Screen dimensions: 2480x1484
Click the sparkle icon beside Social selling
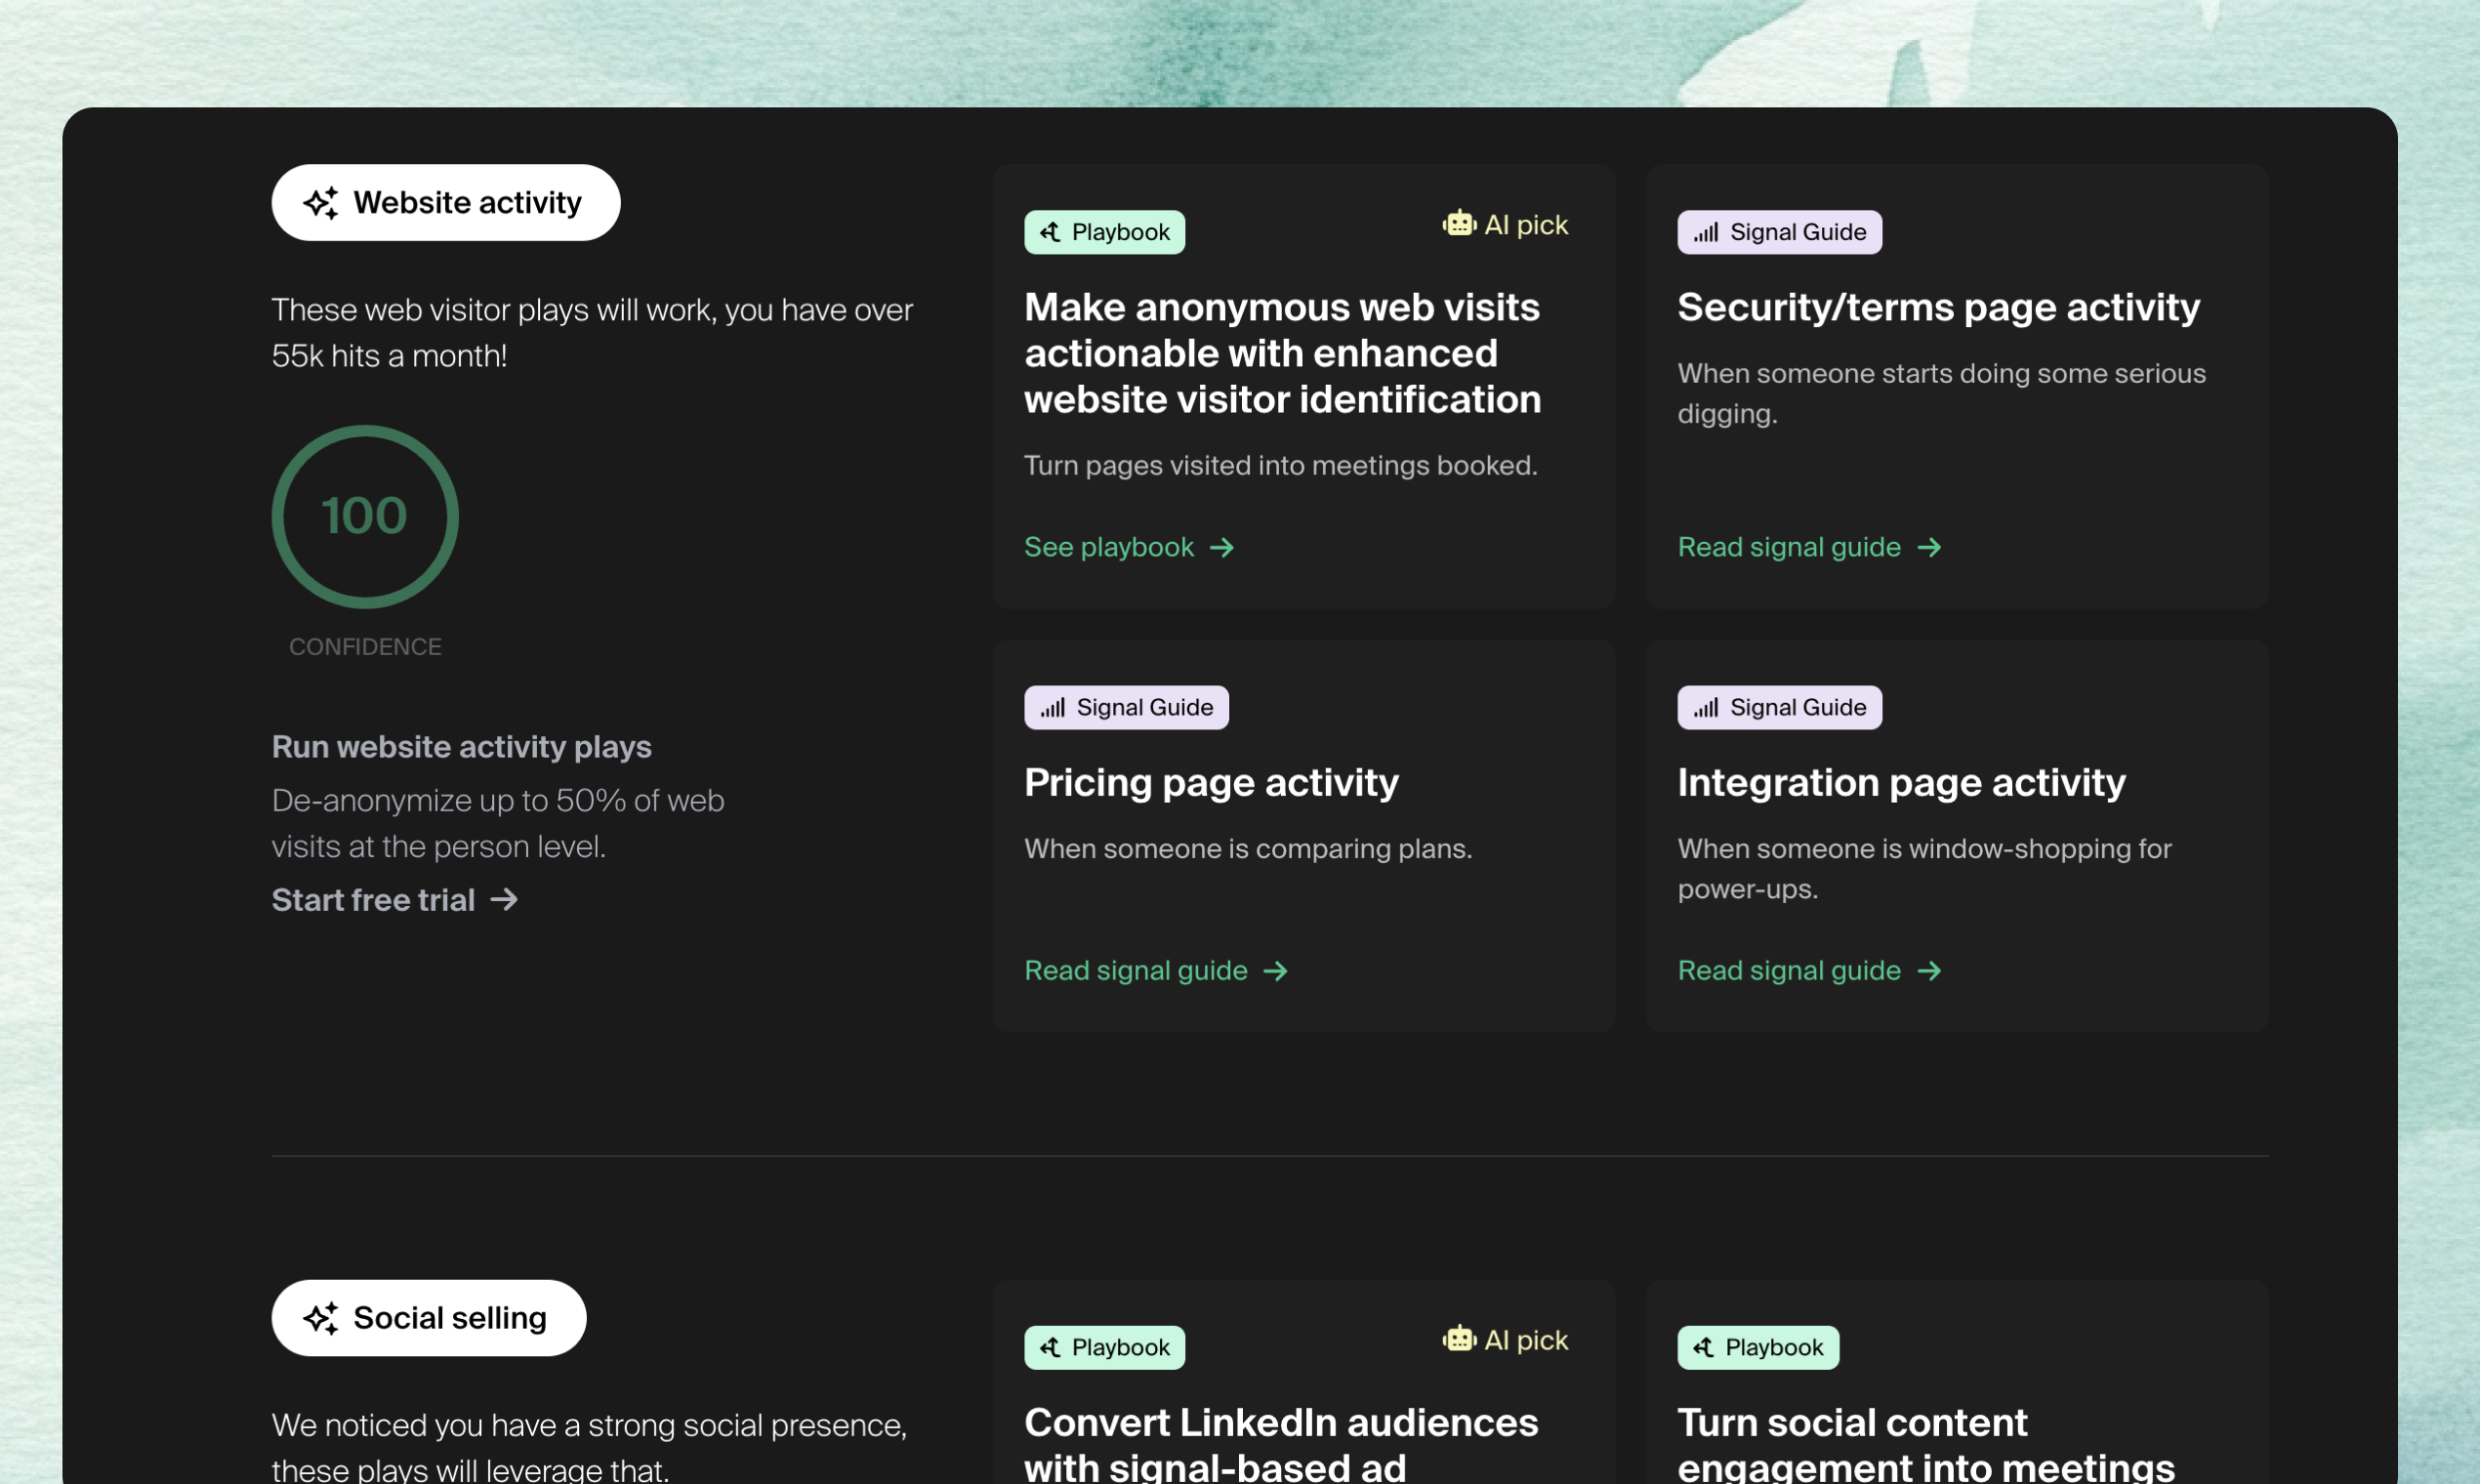(x=321, y=1318)
